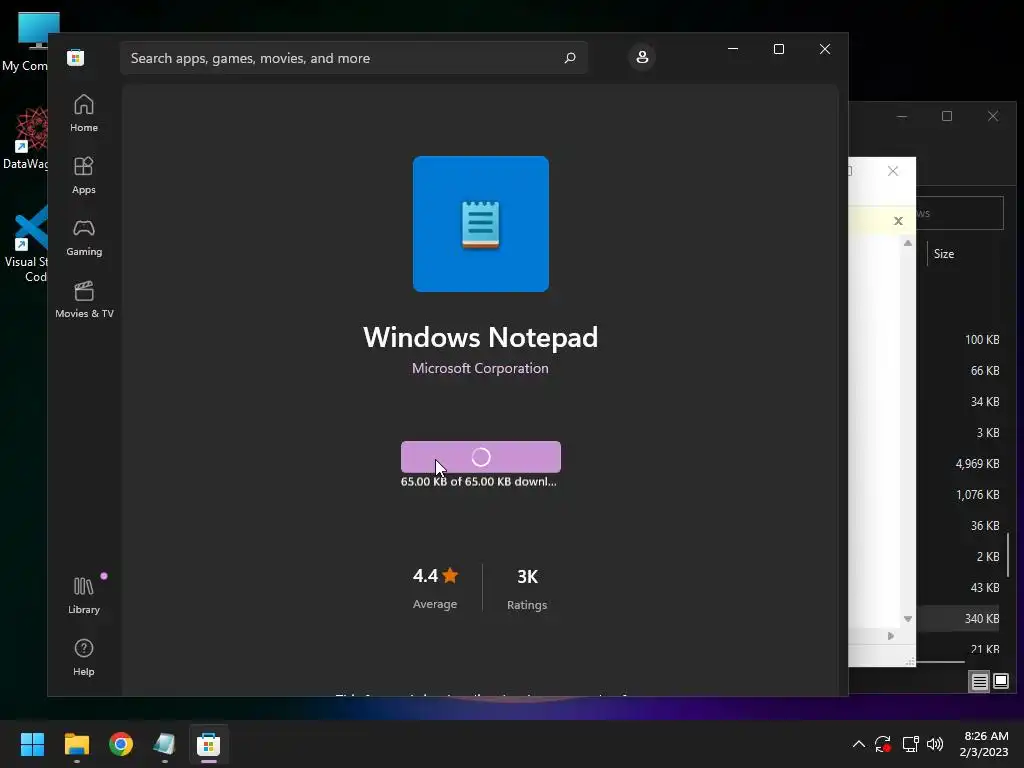Switch Explorer to large icons view

1000,682
